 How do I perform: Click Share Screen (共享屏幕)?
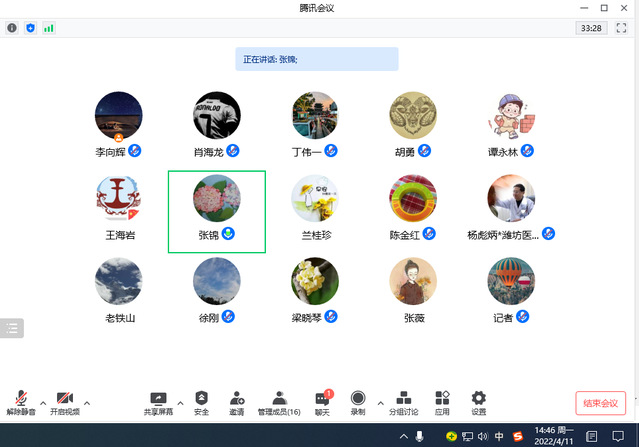158,402
